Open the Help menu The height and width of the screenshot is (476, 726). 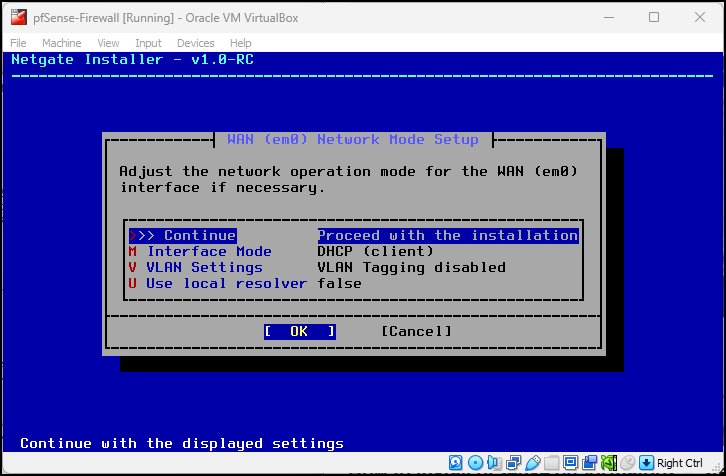241,43
